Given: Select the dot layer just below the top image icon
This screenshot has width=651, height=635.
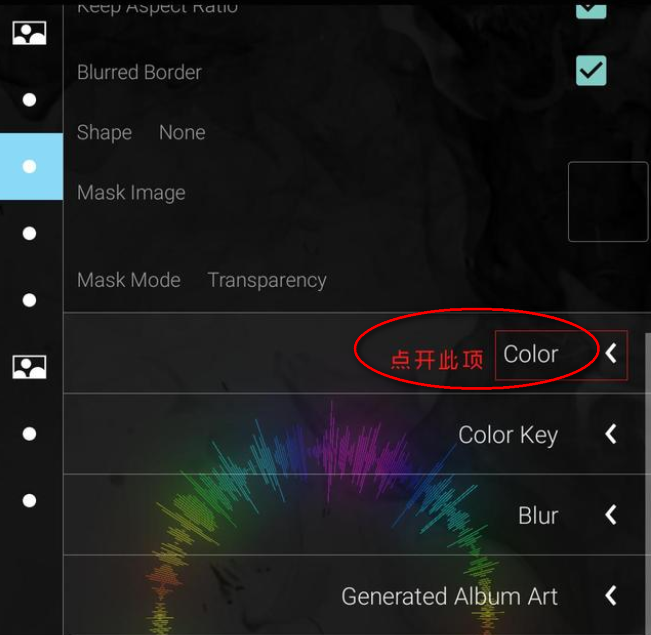Looking at the screenshot, I should [29, 100].
